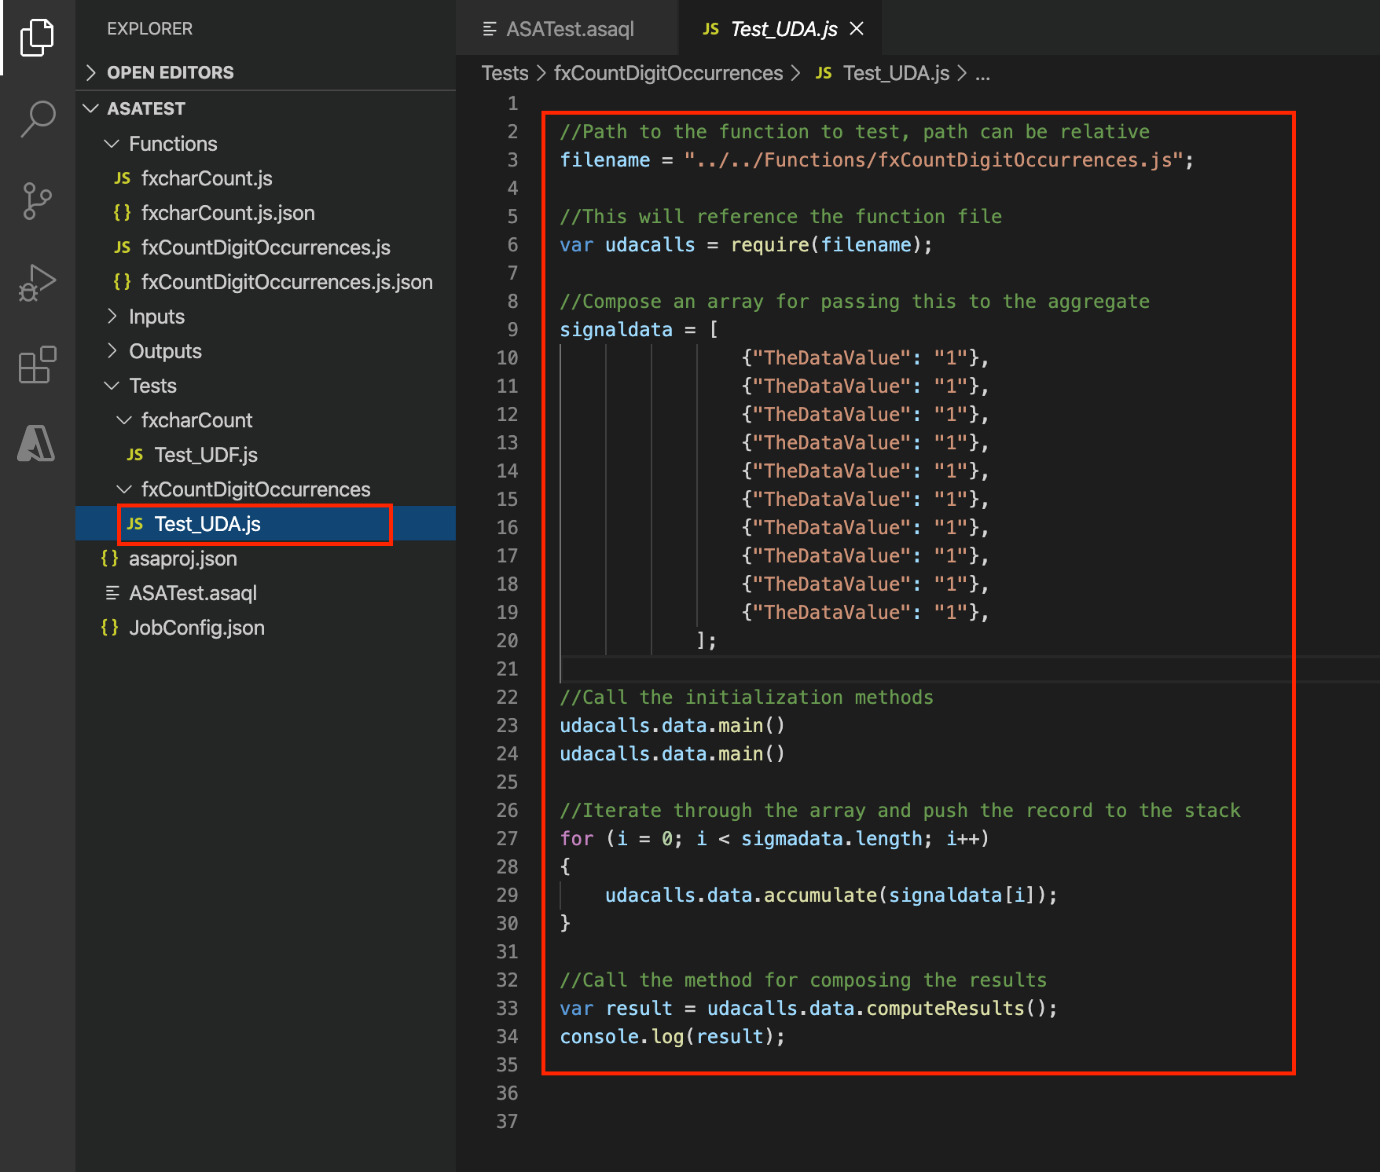
Task: Open the Source Control view icon
Action: (37, 201)
